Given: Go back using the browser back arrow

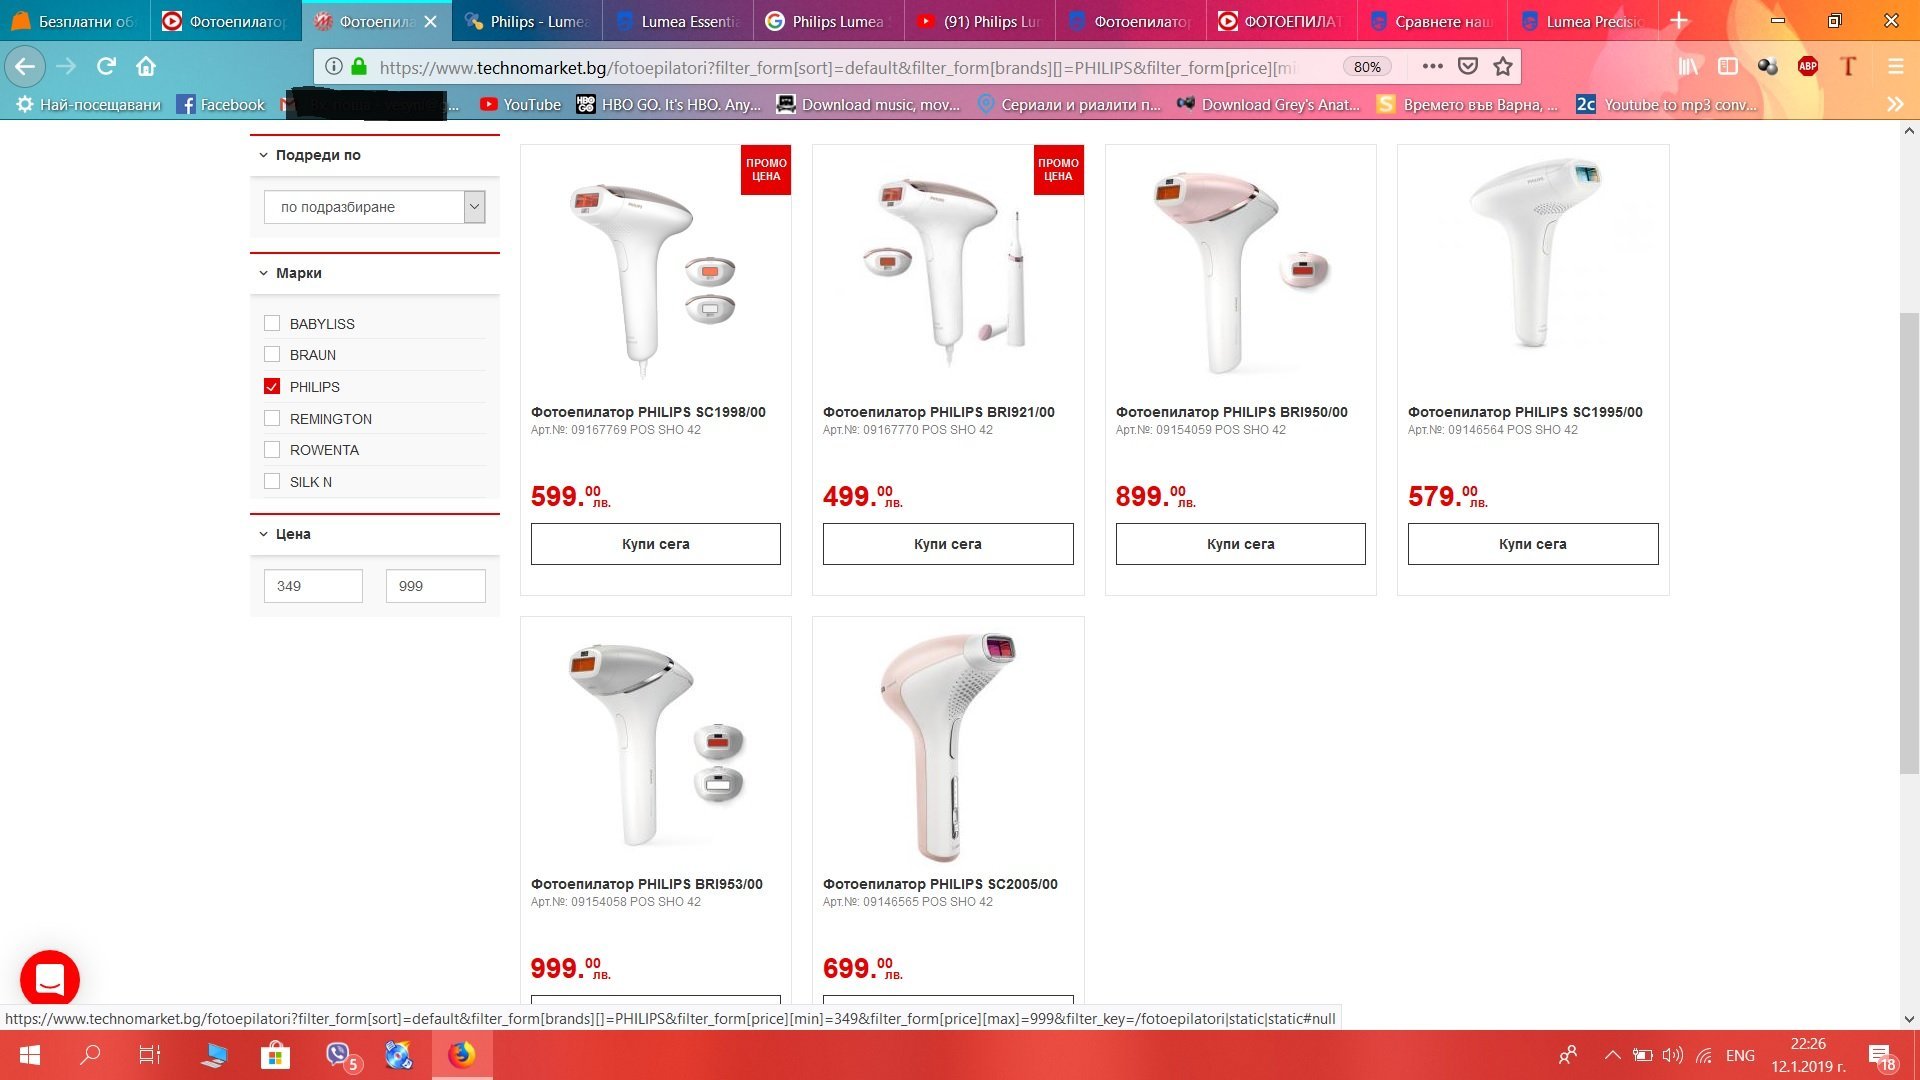Looking at the screenshot, I should (25, 67).
